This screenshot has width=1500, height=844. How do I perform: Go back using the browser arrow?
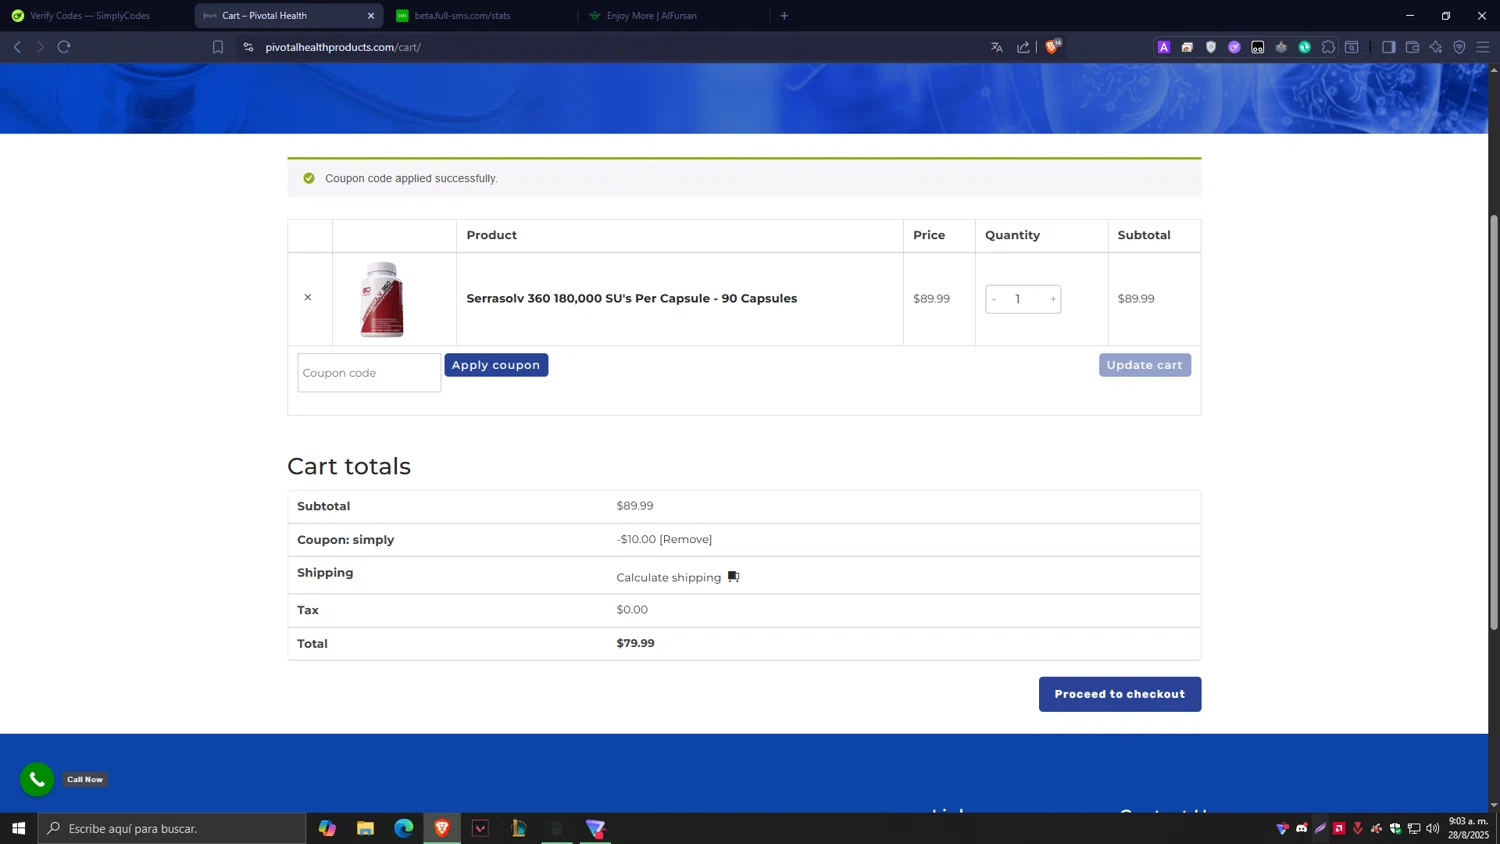click(x=17, y=47)
